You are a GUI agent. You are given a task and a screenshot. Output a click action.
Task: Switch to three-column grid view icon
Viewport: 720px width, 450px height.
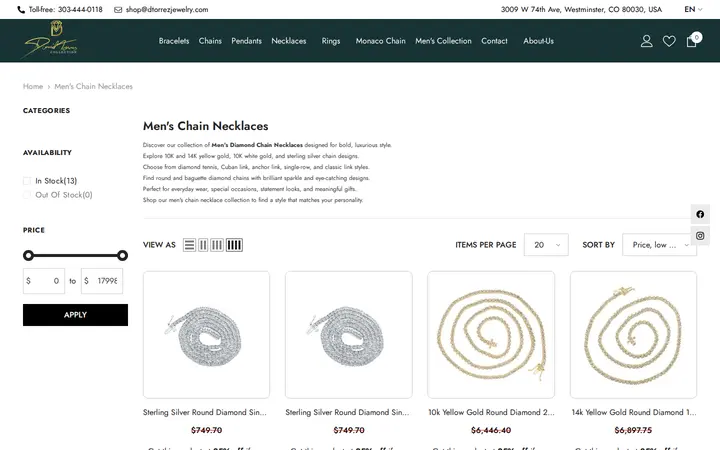coord(217,245)
